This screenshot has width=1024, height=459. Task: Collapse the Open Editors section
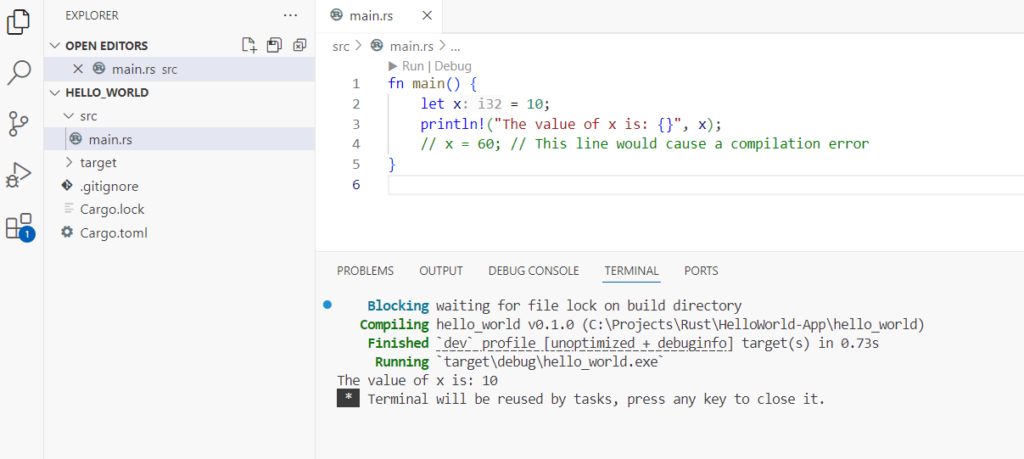(54, 46)
